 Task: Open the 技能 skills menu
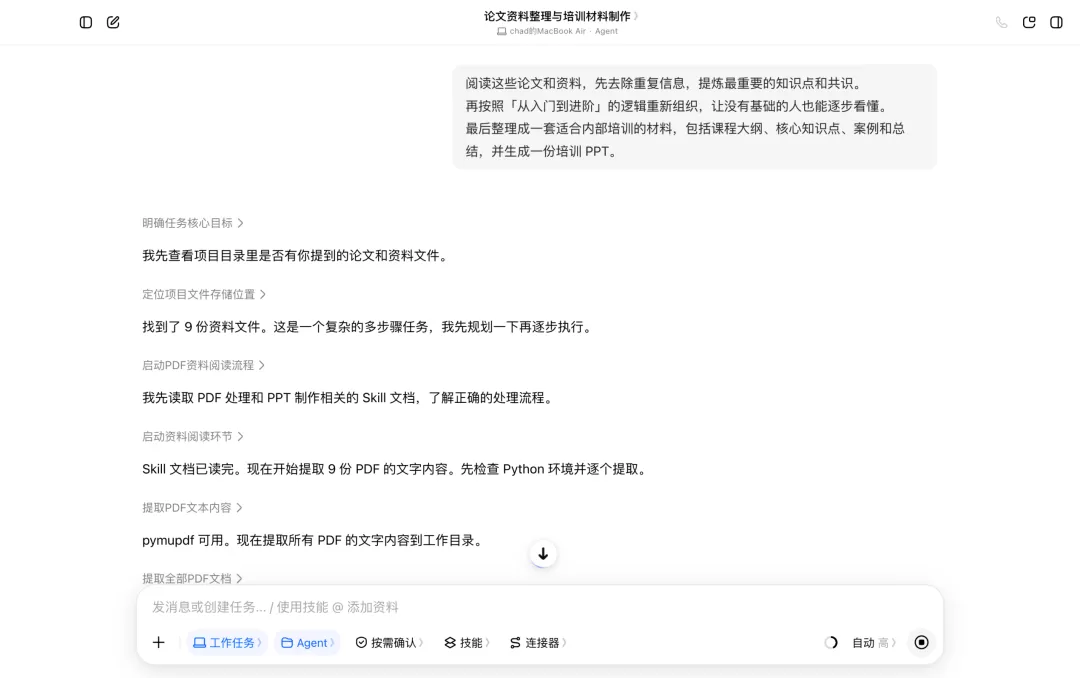466,642
